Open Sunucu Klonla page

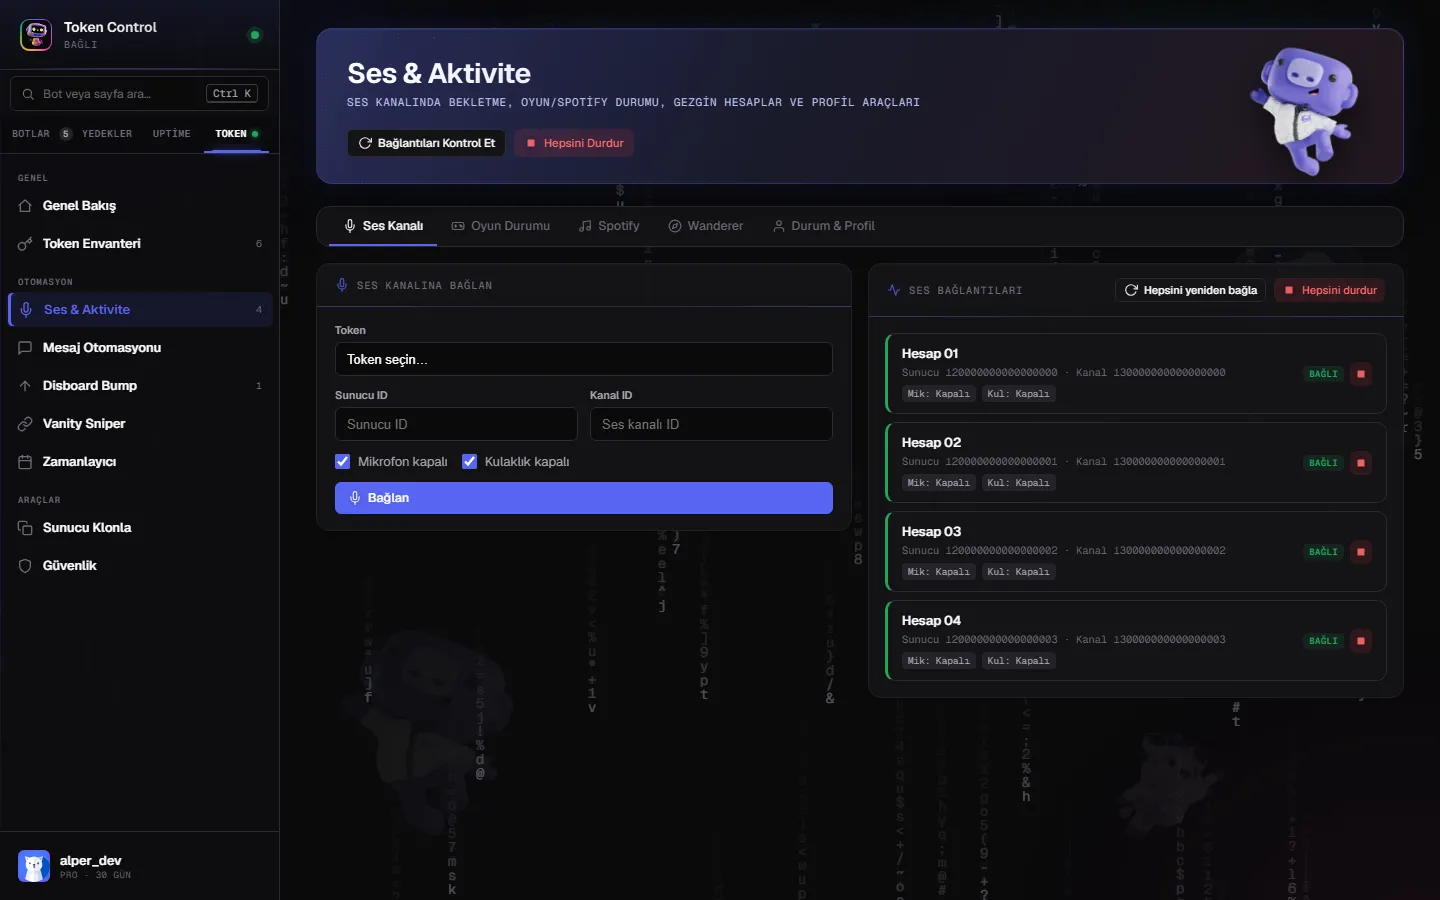[x=140, y=528]
